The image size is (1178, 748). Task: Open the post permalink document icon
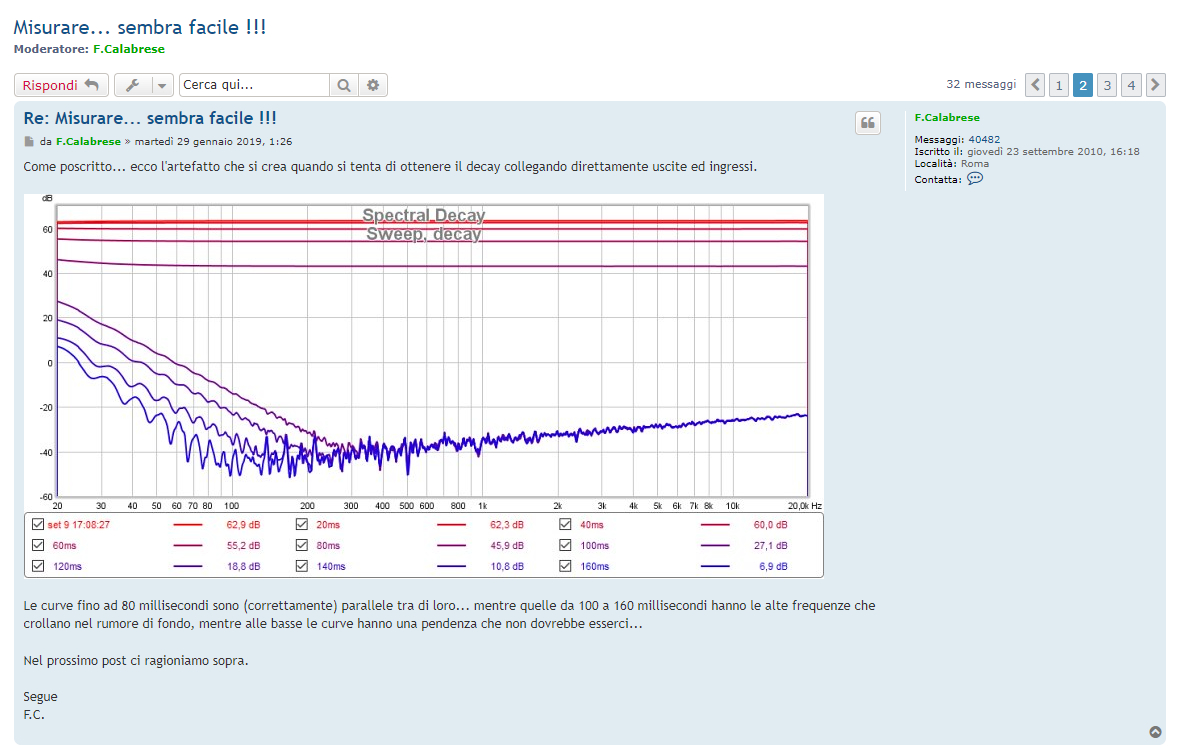[x=29, y=141]
